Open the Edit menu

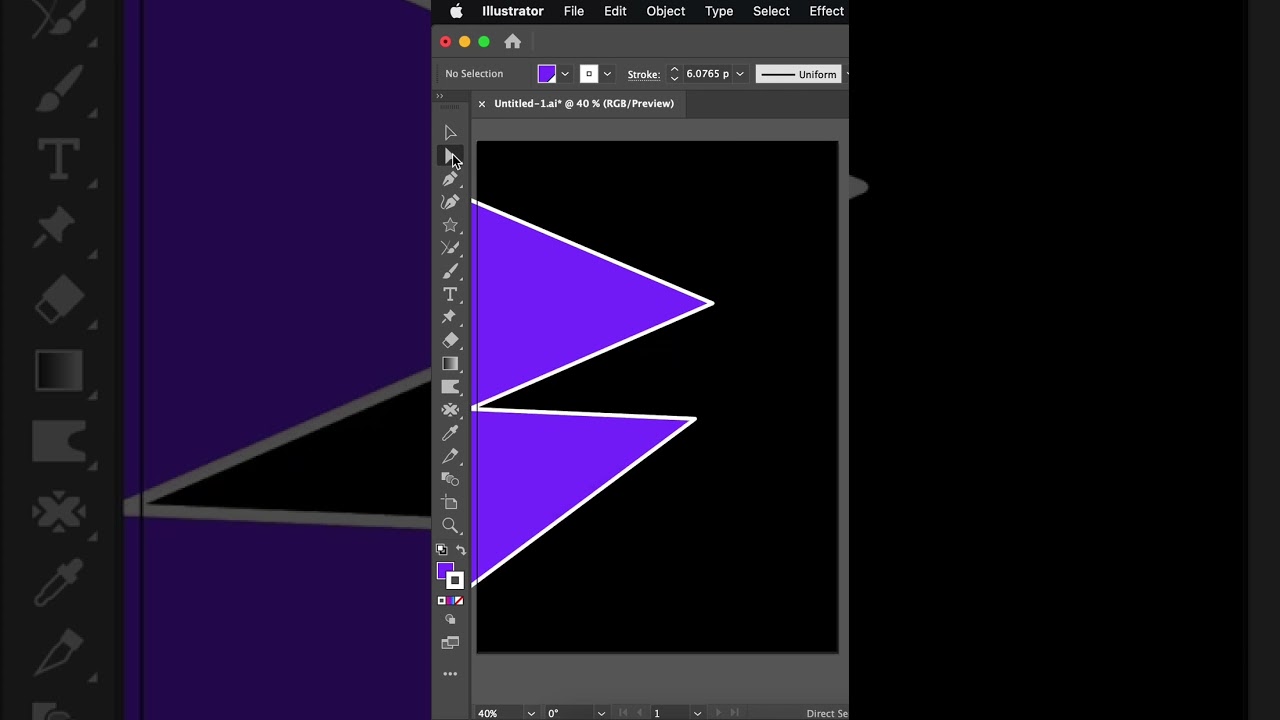click(615, 11)
